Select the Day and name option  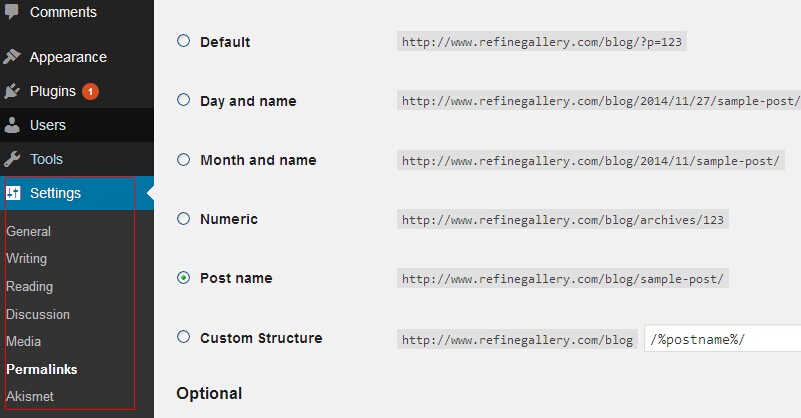pyautogui.click(x=183, y=100)
